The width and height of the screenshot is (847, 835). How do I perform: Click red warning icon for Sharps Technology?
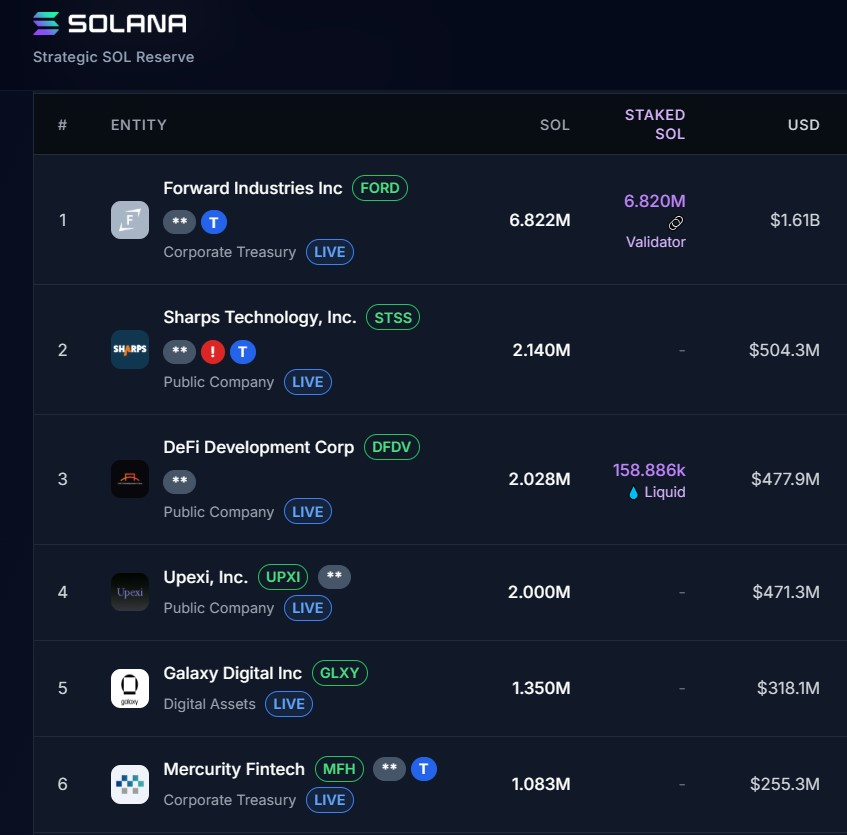213,351
